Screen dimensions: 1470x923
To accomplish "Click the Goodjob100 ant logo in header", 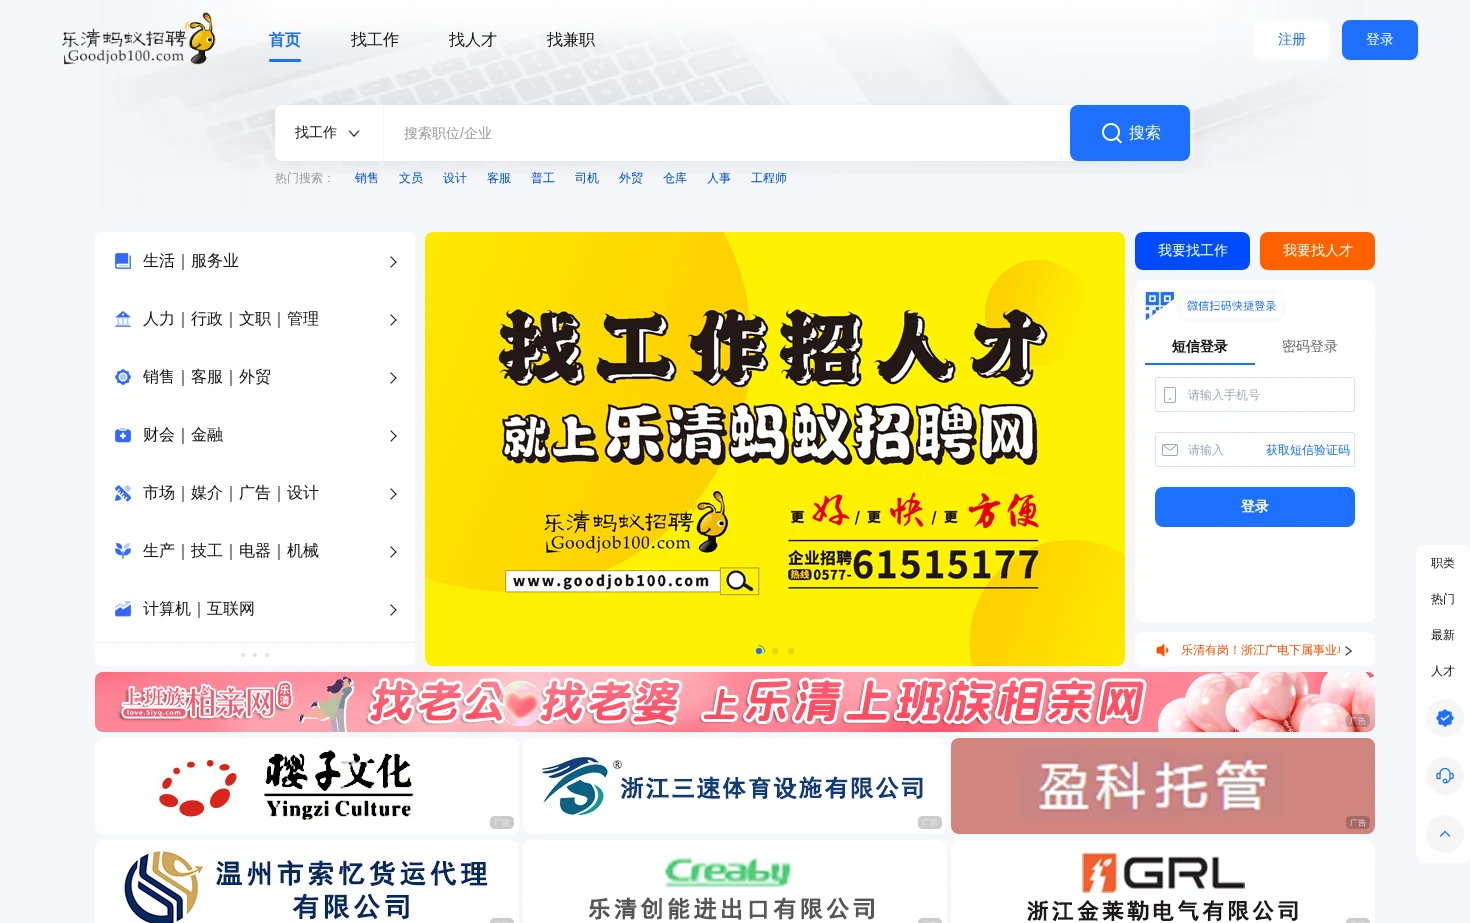I will pos(138,40).
